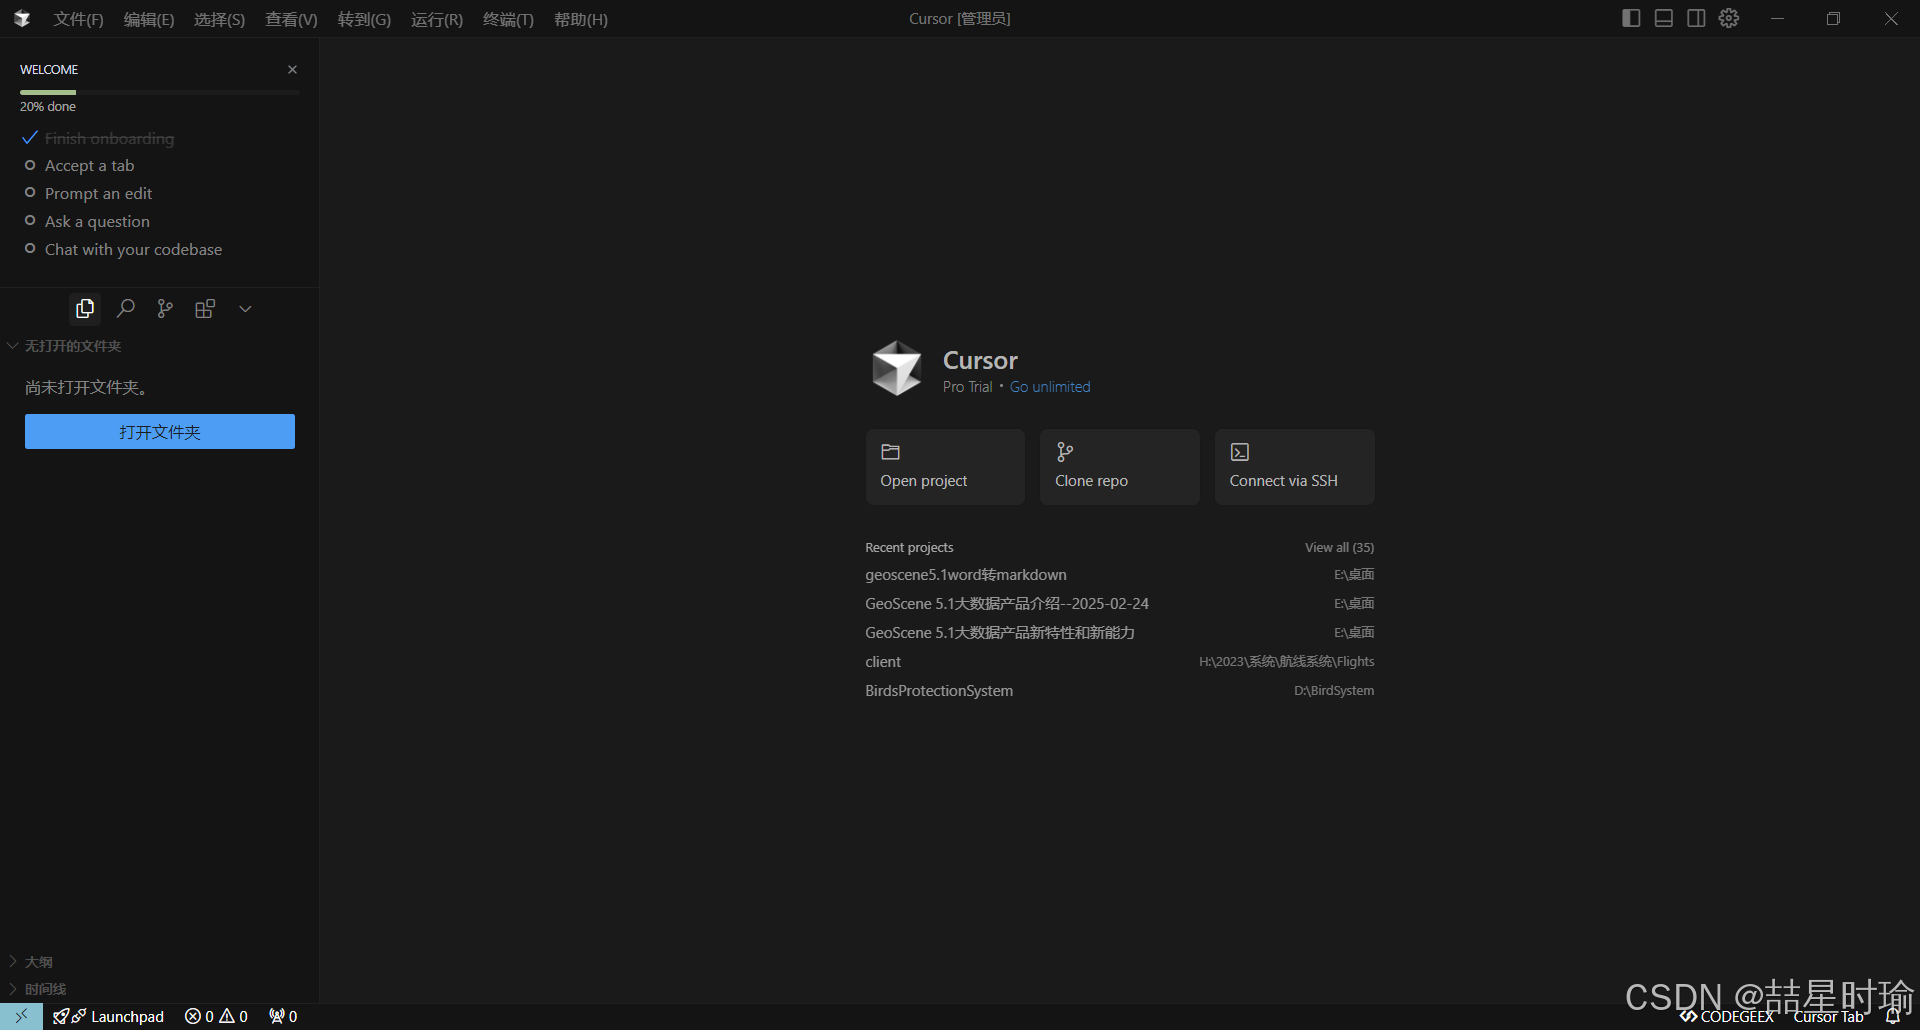The image size is (1920, 1030).
Task: Restore down the Cursor window
Action: point(1833,19)
